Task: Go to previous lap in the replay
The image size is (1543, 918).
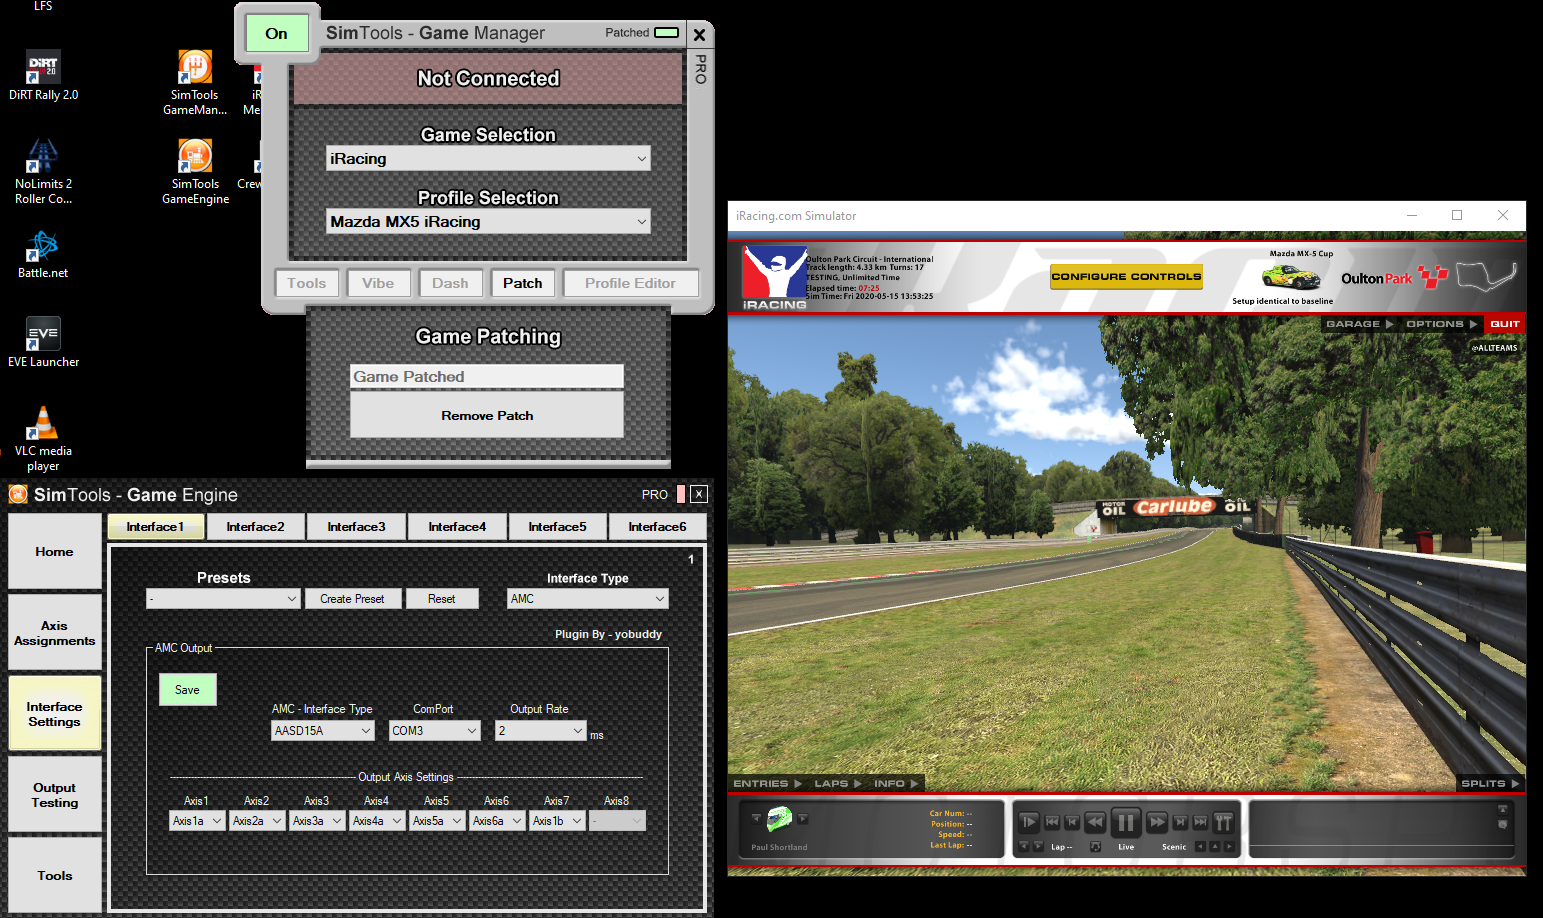Action: click(1024, 846)
